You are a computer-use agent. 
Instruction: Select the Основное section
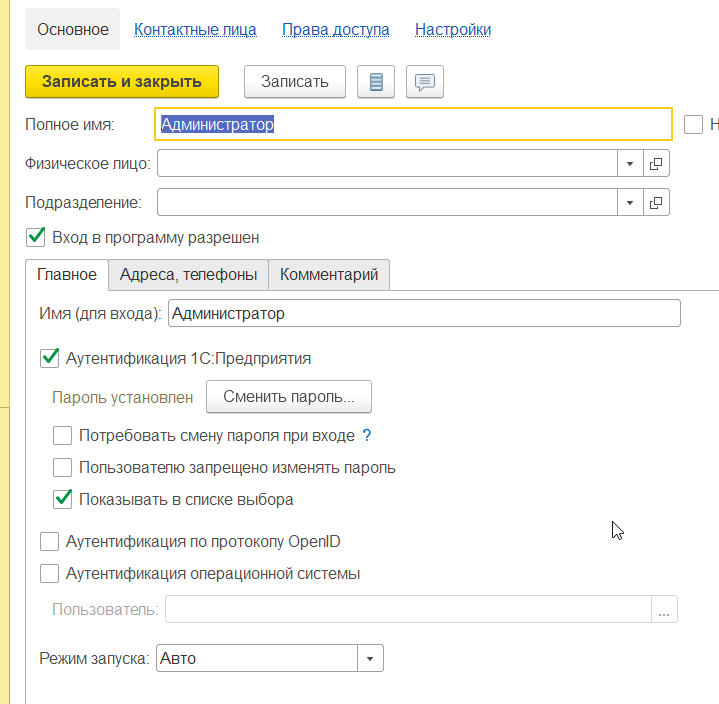point(72,29)
